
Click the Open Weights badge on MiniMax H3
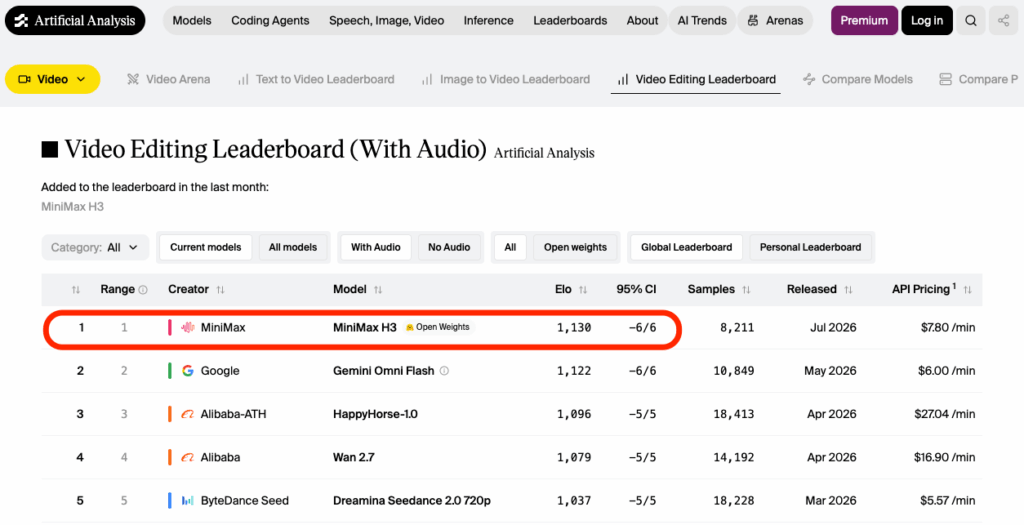pos(439,327)
